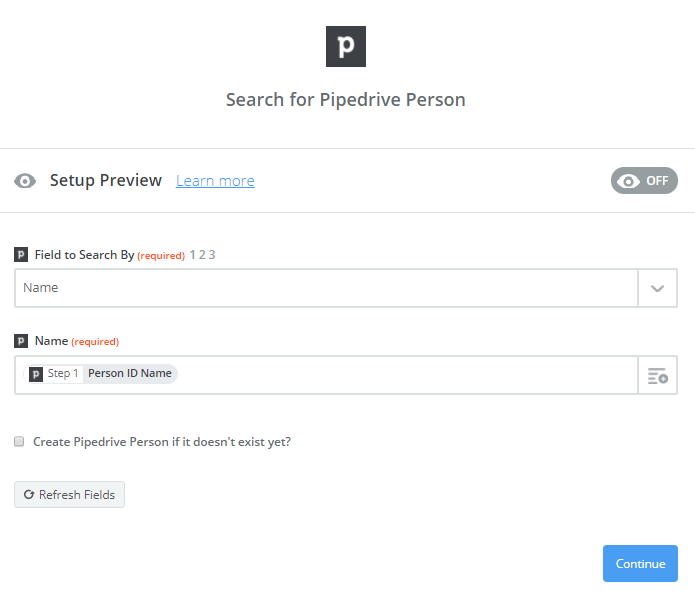
Task: Check Create Pipedrive Person if it doesn't exist
Action: tap(19, 441)
